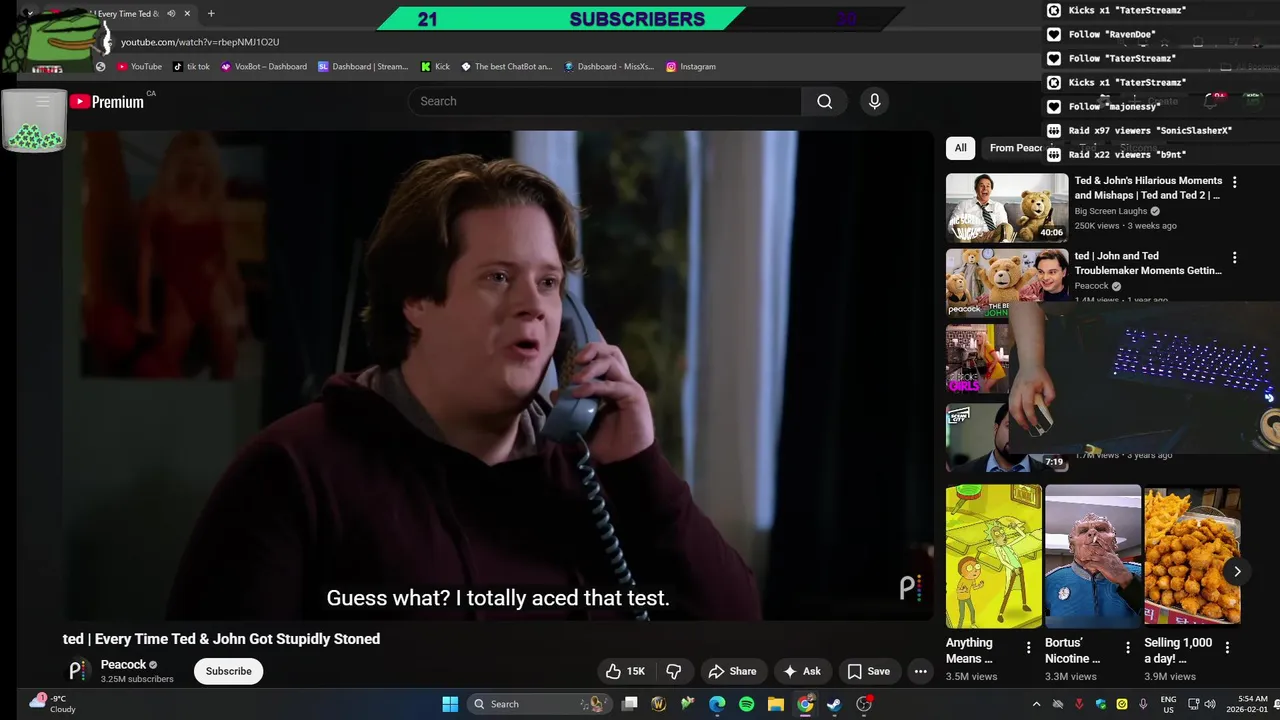Start voice search with microphone icon
Viewport: 1280px width, 720px height.
(874, 101)
